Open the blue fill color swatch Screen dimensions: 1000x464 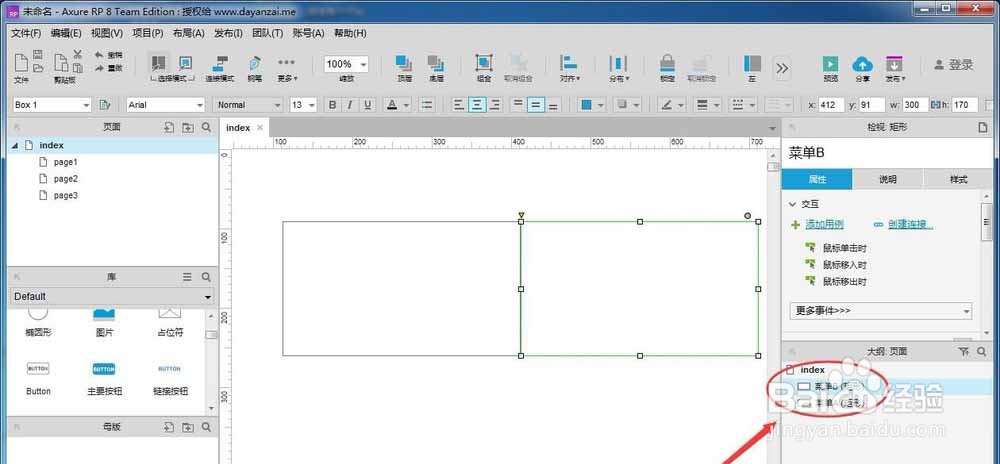586,105
